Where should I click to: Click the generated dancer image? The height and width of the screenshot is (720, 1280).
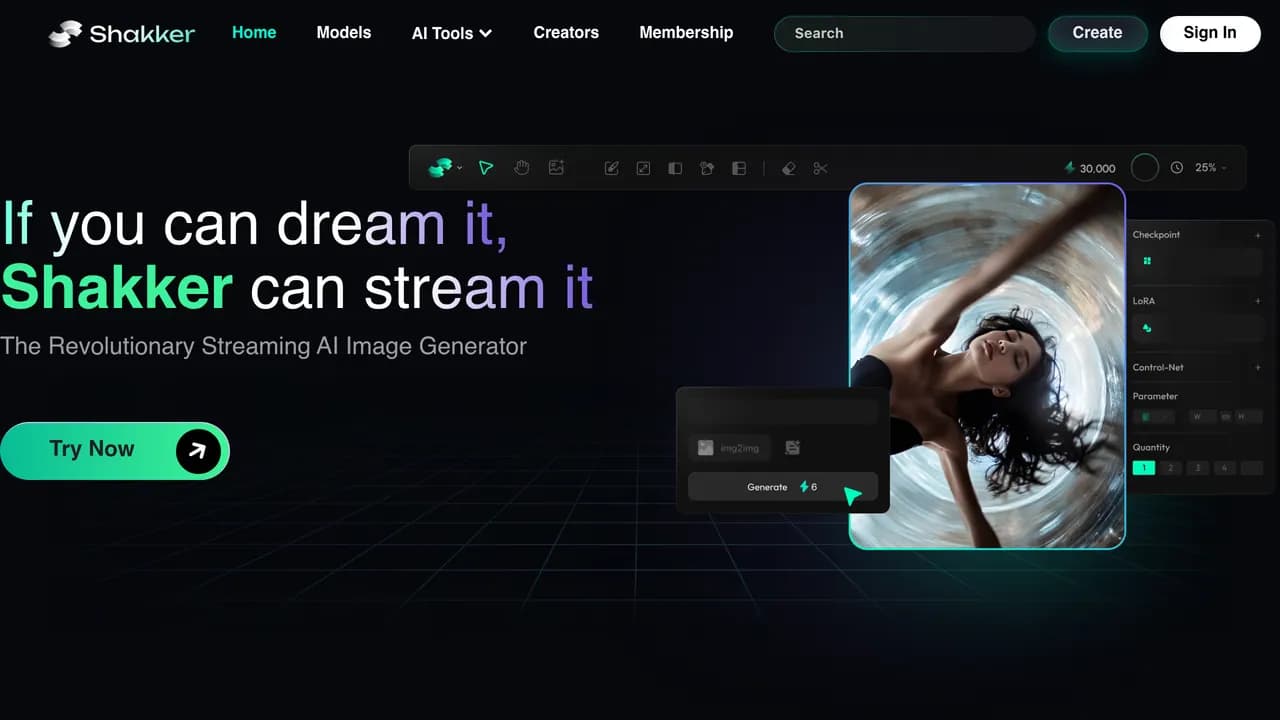pos(987,366)
